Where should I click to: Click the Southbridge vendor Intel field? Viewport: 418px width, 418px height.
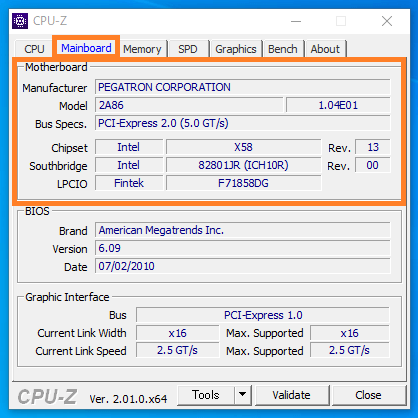(x=129, y=165)
